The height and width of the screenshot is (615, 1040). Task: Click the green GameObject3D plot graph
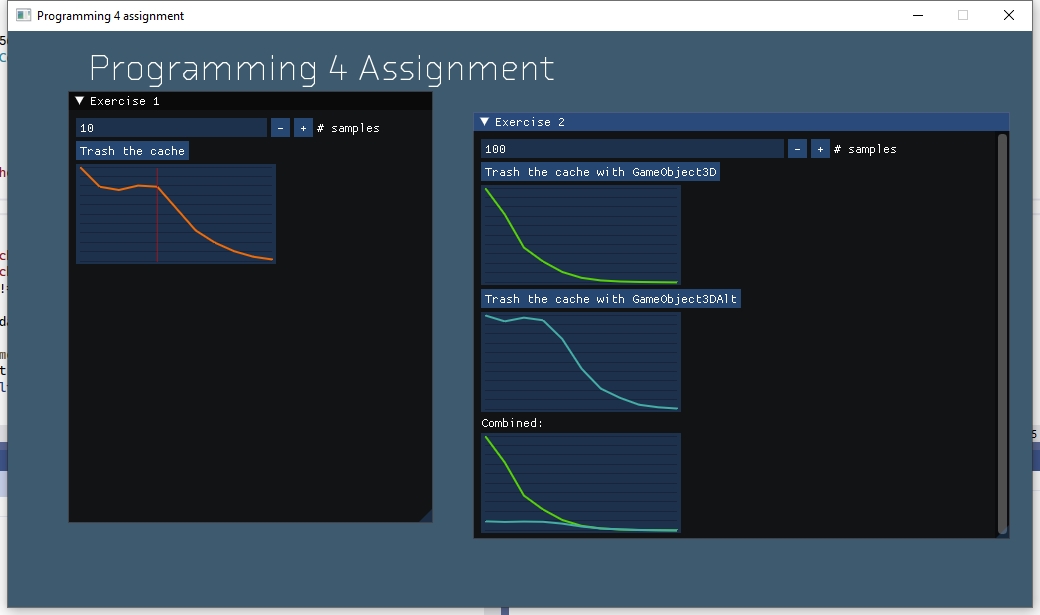(x=581, y=235)
